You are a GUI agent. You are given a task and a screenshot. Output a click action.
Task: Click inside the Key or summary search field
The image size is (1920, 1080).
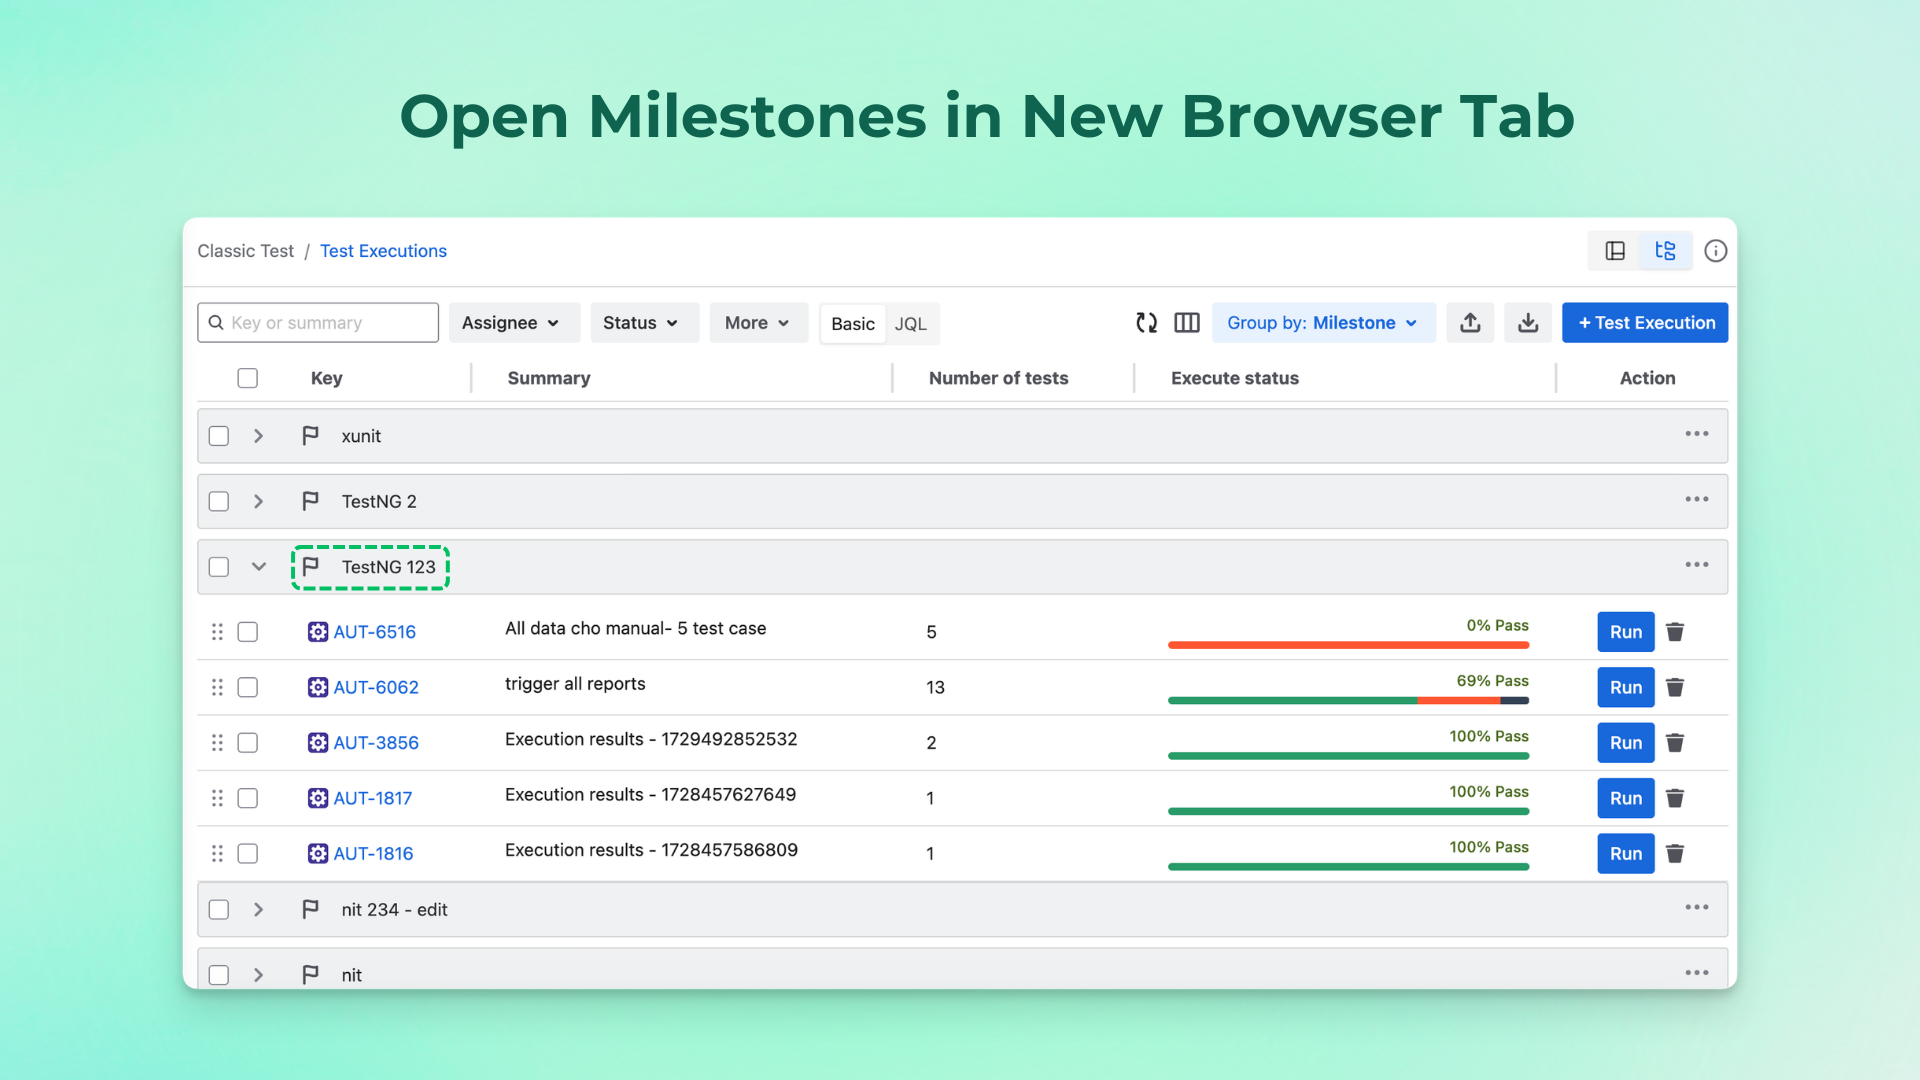tap(317, 322)
